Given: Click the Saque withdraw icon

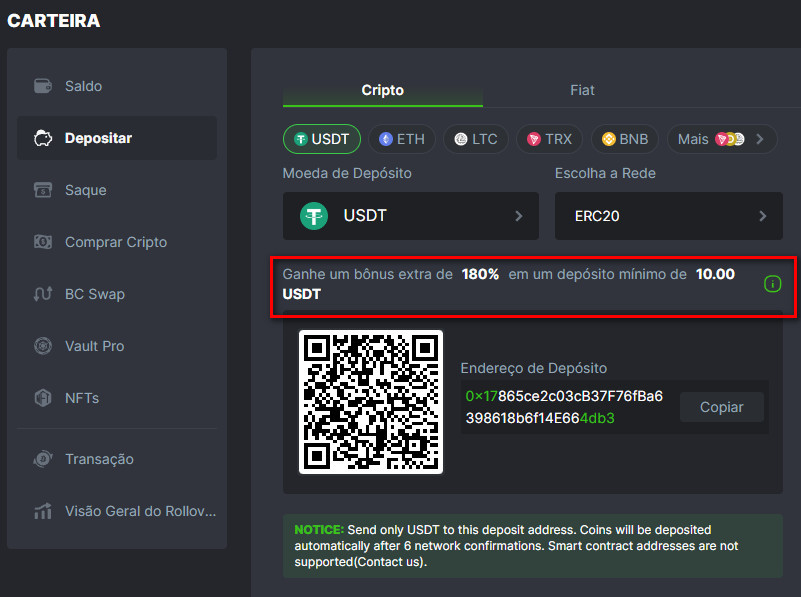Looking at the screenshot, I should click(x=43, y=190).
